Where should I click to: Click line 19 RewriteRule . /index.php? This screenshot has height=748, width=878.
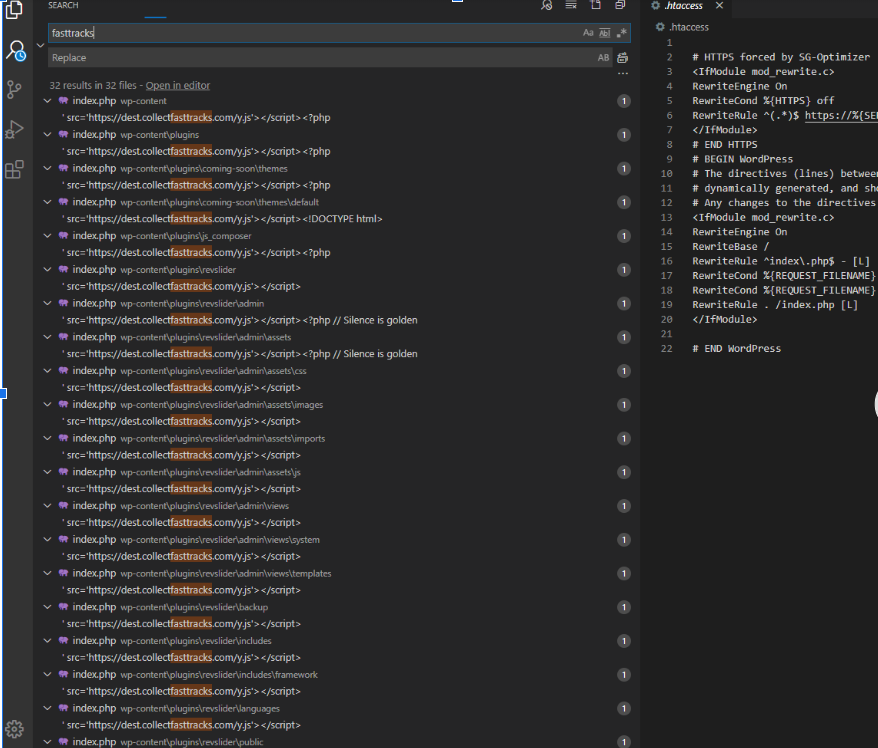coord(774,305)
